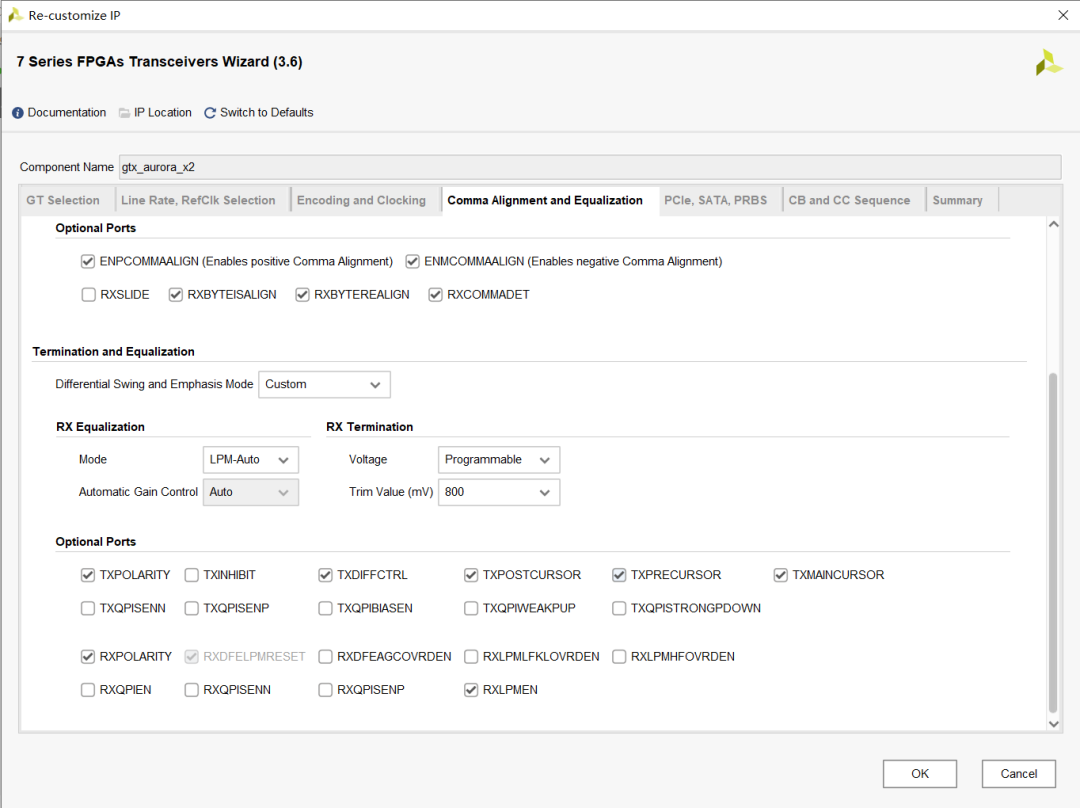Enable TXQPISENP port

point(191,608)
